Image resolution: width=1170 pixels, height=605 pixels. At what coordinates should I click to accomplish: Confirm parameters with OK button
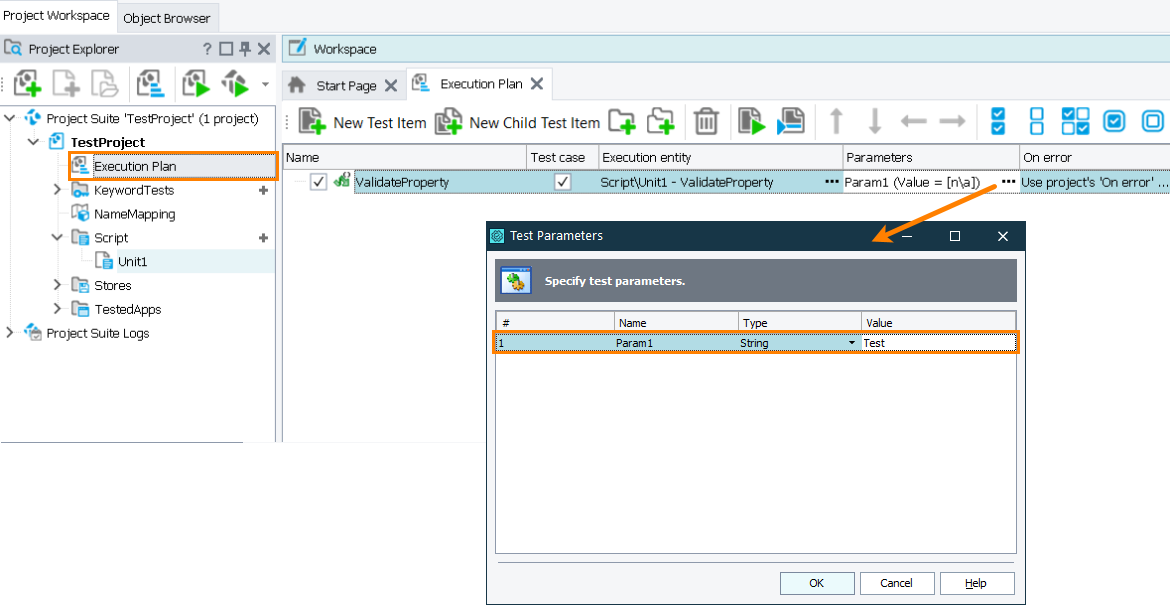coord(816,583)
